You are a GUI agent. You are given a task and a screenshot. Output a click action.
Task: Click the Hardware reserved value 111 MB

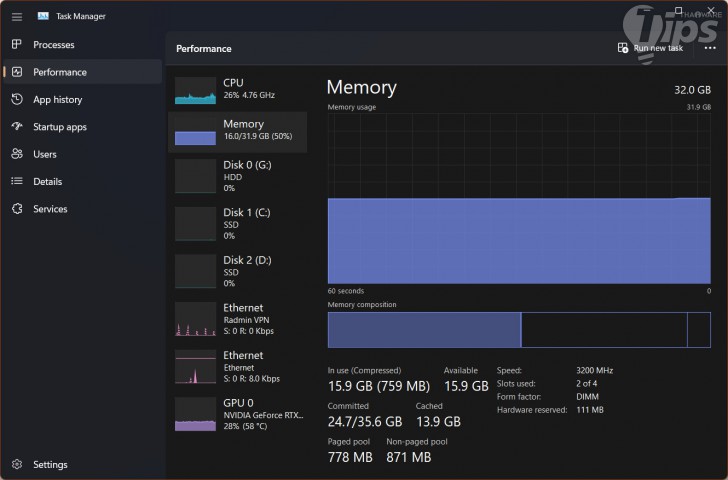[x=590, y=409]
